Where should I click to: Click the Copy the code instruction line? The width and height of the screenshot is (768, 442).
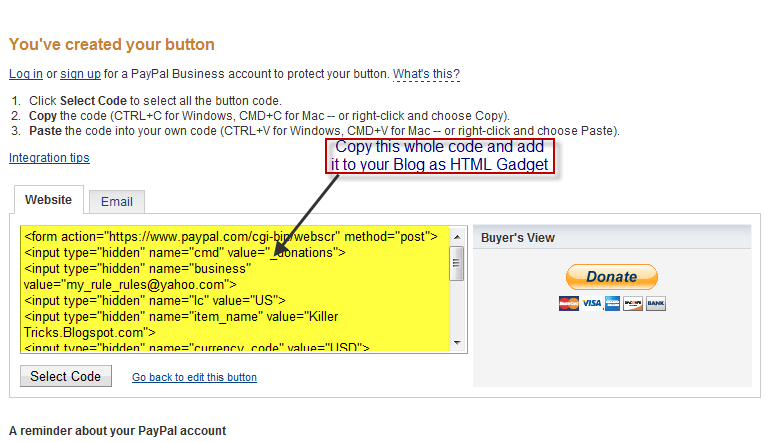tap(269, 116)
